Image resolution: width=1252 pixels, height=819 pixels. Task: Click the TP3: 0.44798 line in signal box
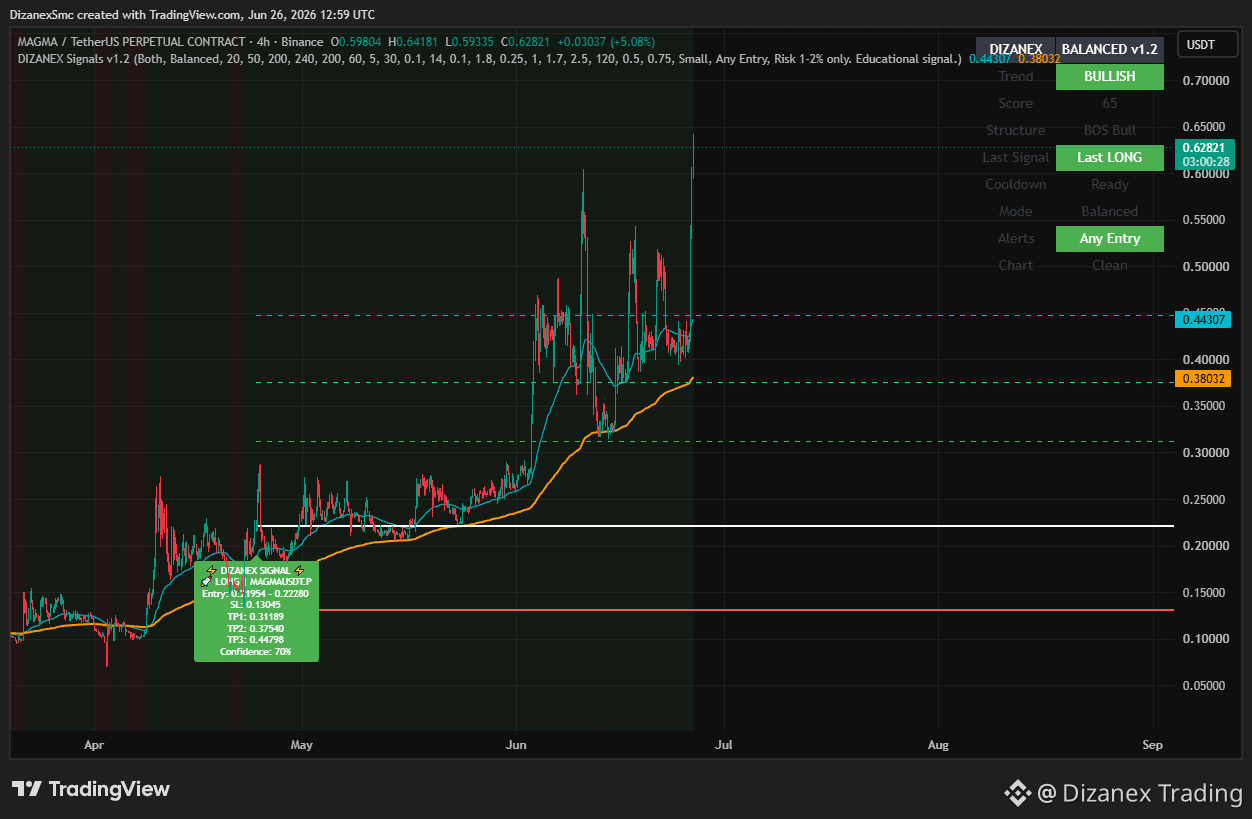pos(256,640)
